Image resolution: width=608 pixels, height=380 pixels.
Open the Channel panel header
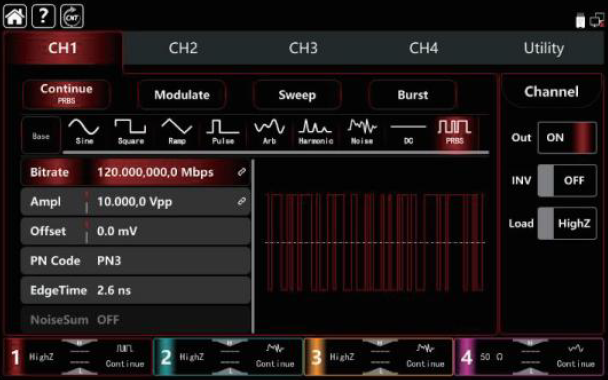(551, 92)
